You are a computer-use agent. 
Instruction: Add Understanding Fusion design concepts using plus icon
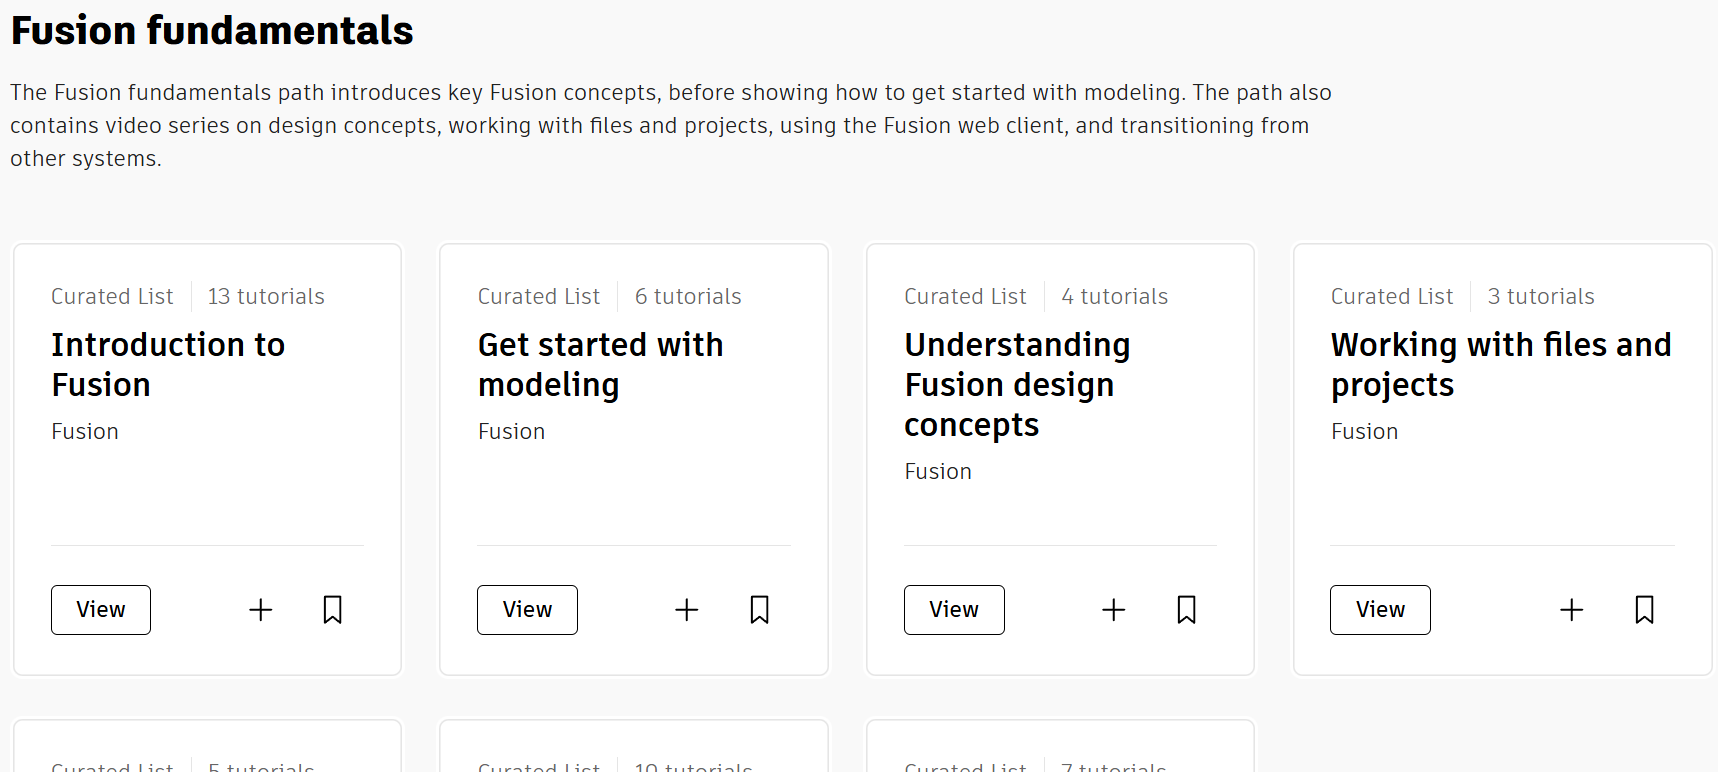click(x=1114, y=610)
